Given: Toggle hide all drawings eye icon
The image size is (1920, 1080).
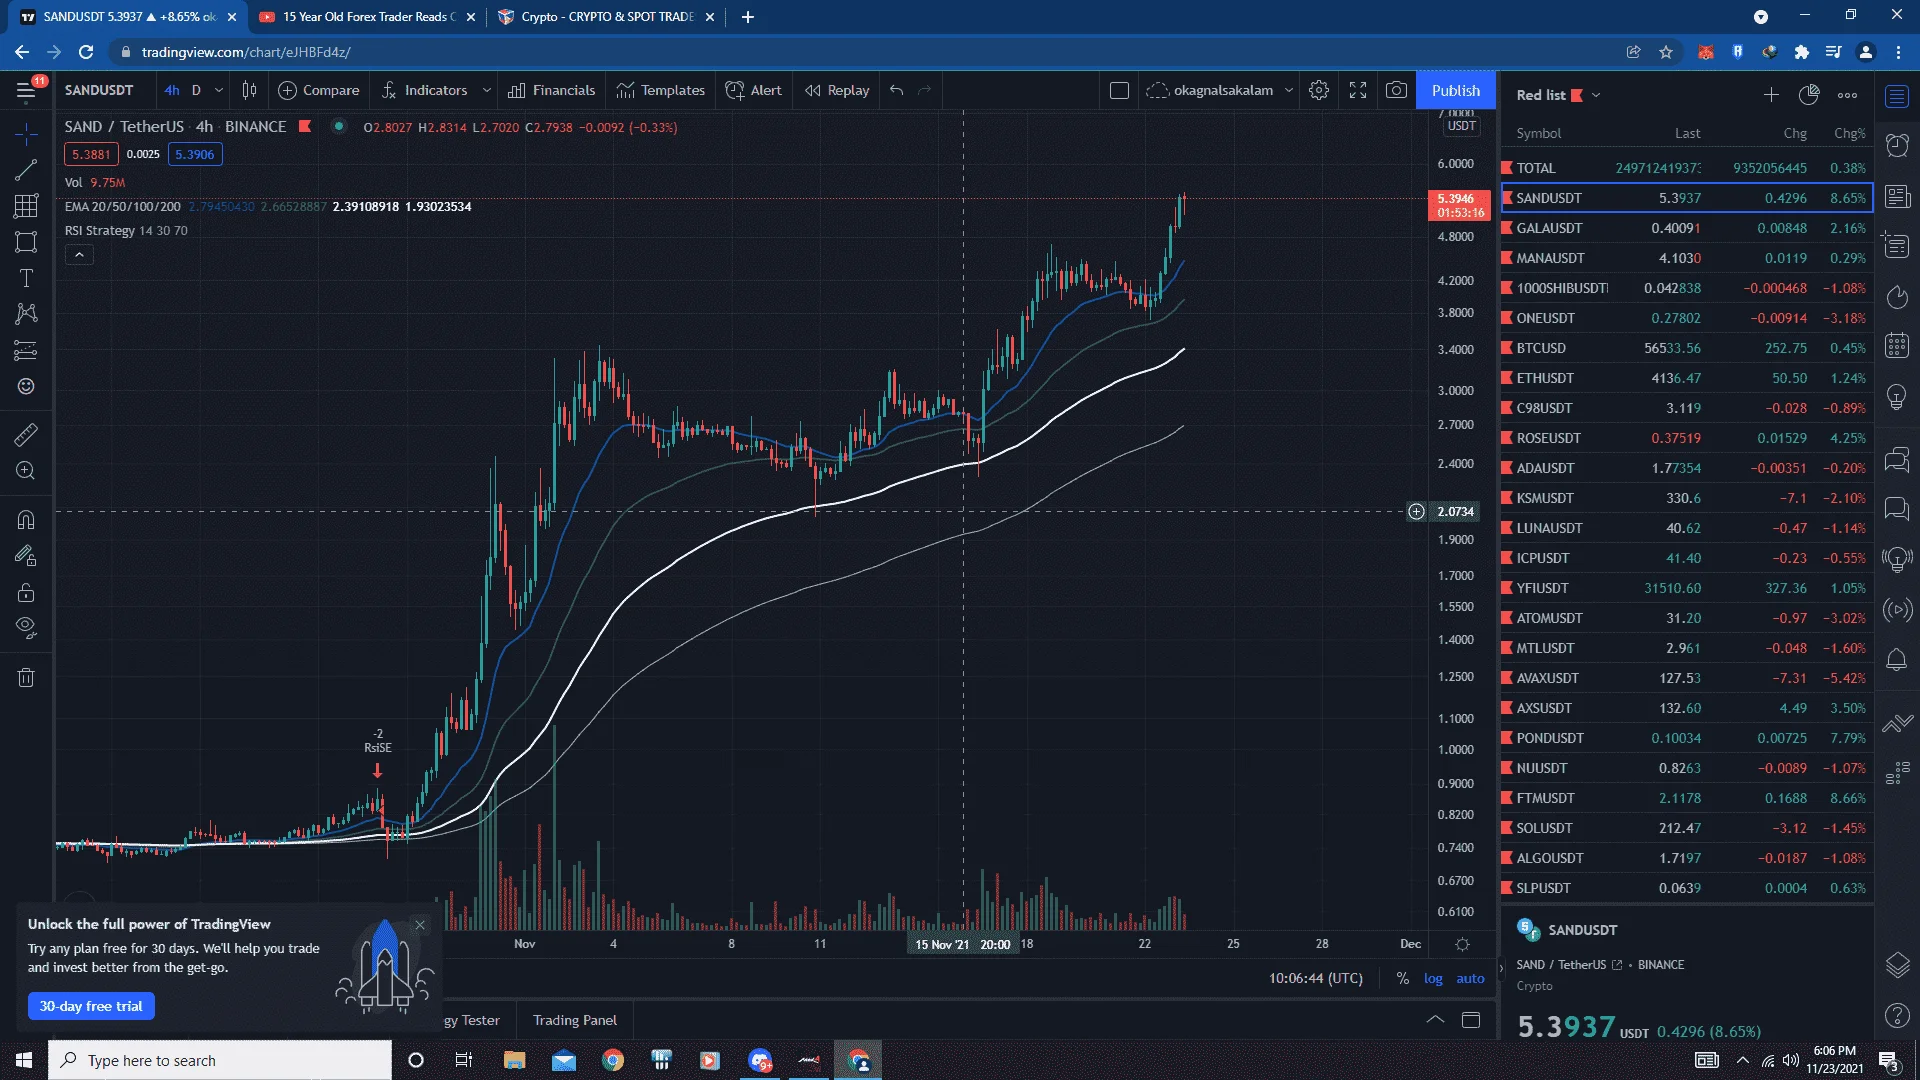Looking at the screenshot, I should point(26,628).
